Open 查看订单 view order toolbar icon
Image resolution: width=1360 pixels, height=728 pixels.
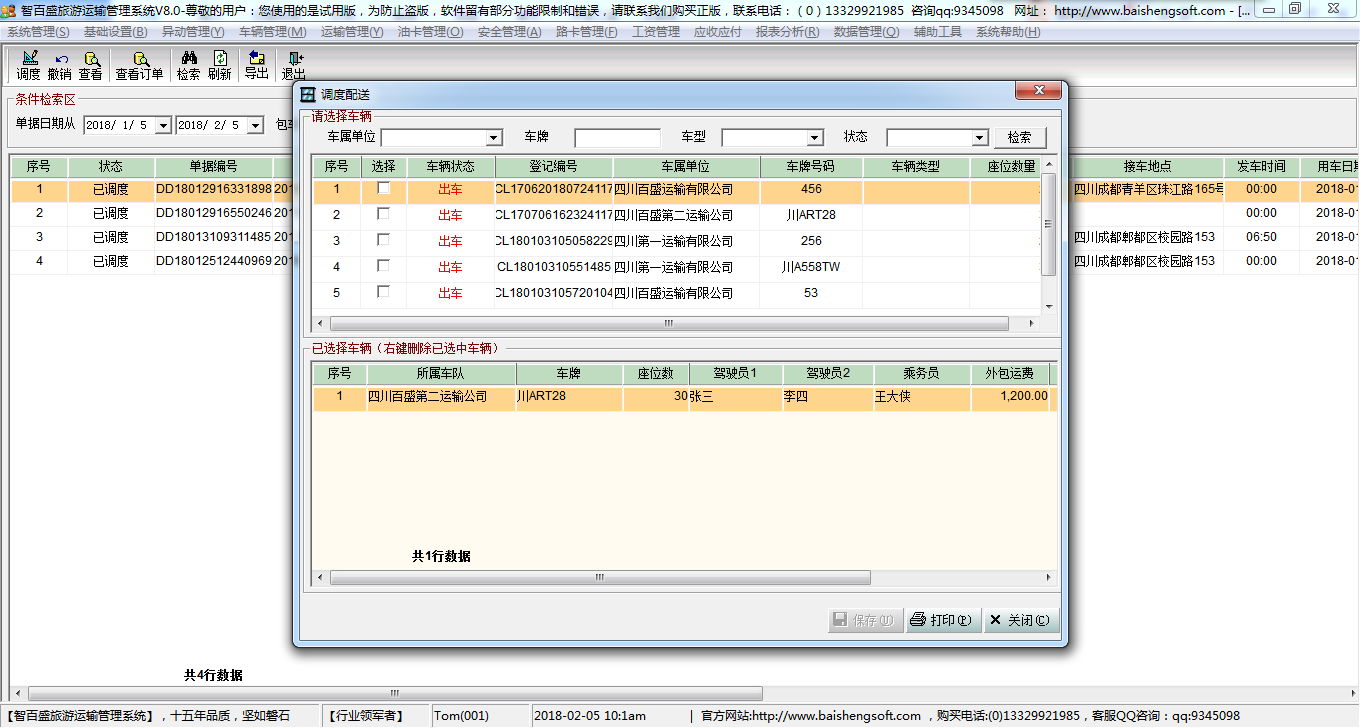[x=139, y=66]
